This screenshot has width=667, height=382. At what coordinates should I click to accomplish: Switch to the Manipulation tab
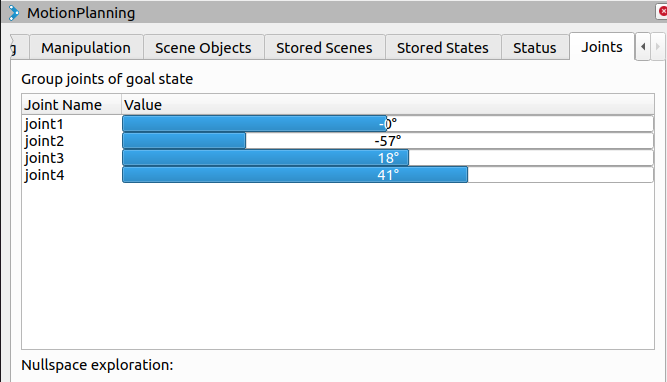86,48
